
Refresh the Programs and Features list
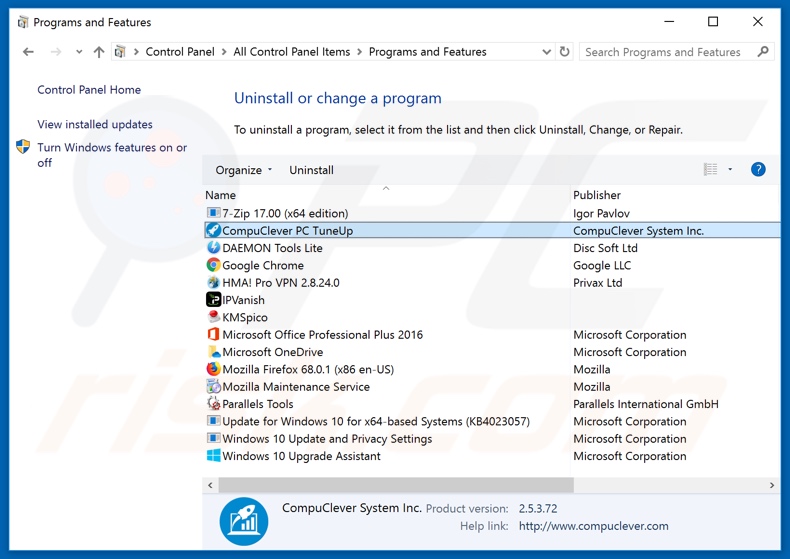(x=565, y=51)
